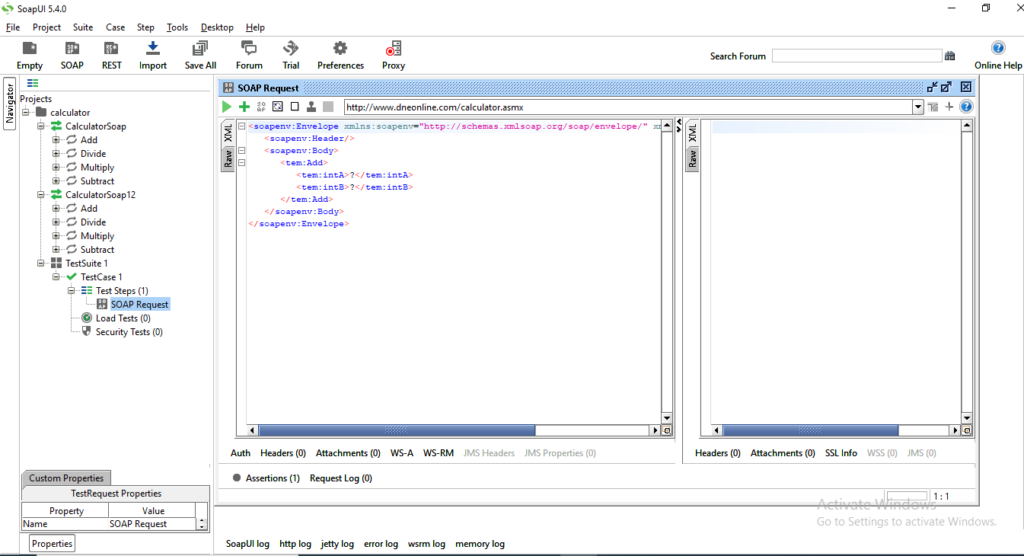Open the Tools menu

pos(177,27)
